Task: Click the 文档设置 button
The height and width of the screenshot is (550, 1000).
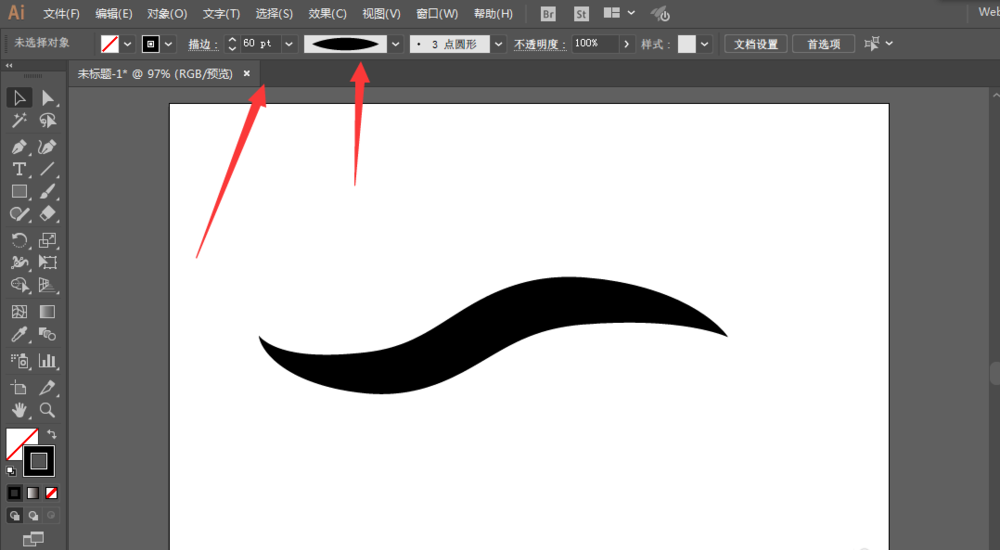Action: point(755,44)
